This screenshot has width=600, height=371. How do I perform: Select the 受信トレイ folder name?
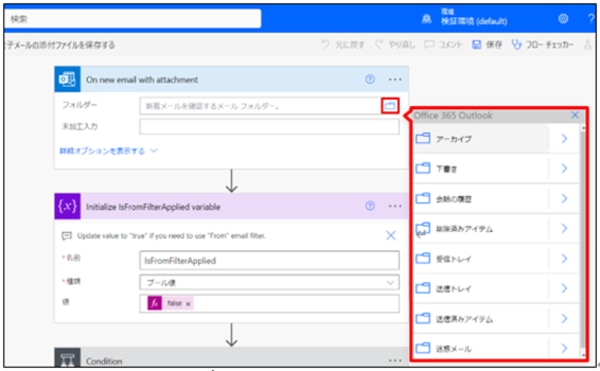[453, 259]
